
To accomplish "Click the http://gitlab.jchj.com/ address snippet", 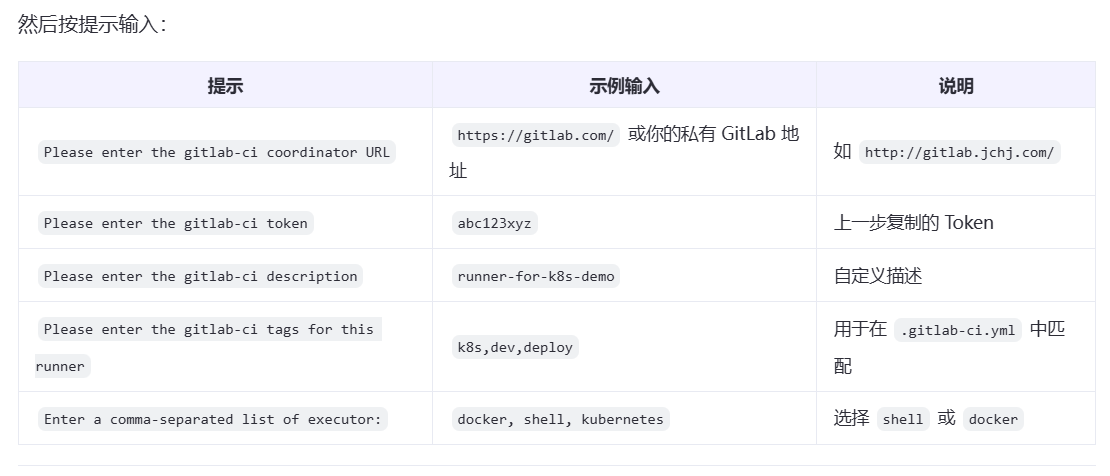I will (x=959, y=153).
